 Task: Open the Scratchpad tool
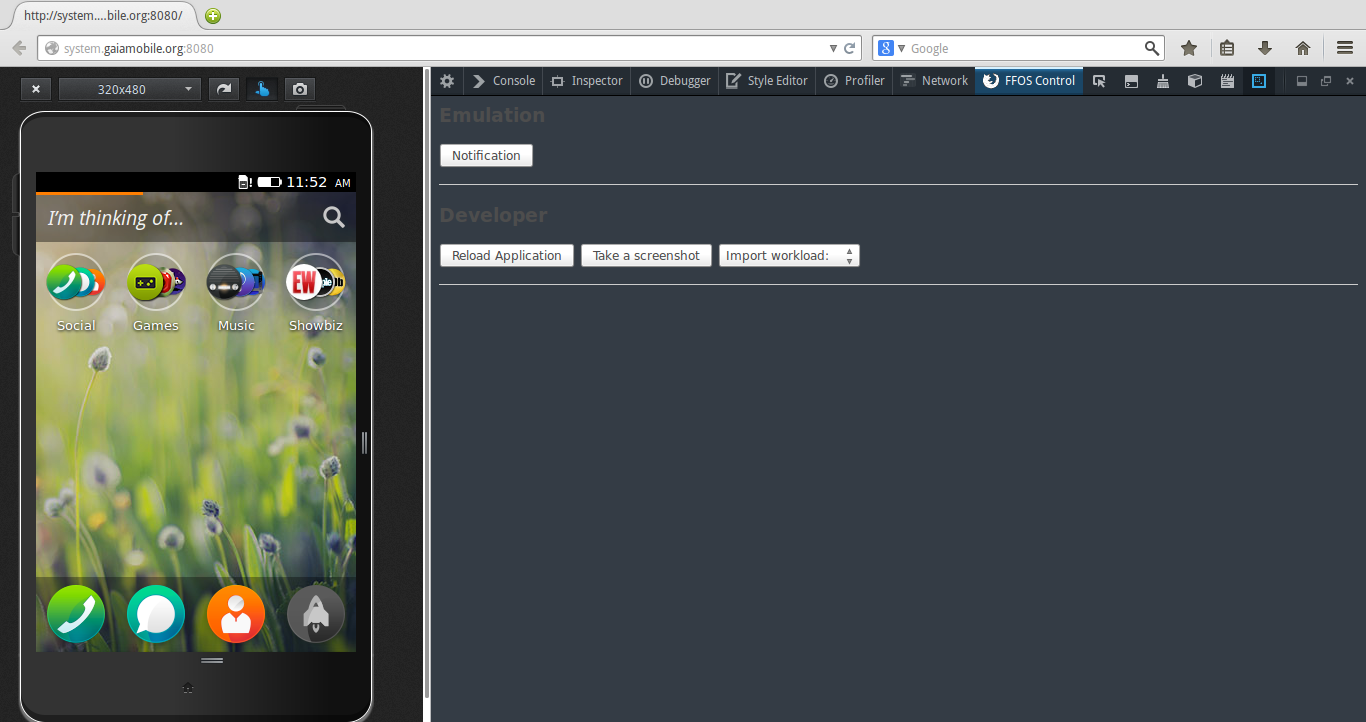click(x=1227, y=81)
